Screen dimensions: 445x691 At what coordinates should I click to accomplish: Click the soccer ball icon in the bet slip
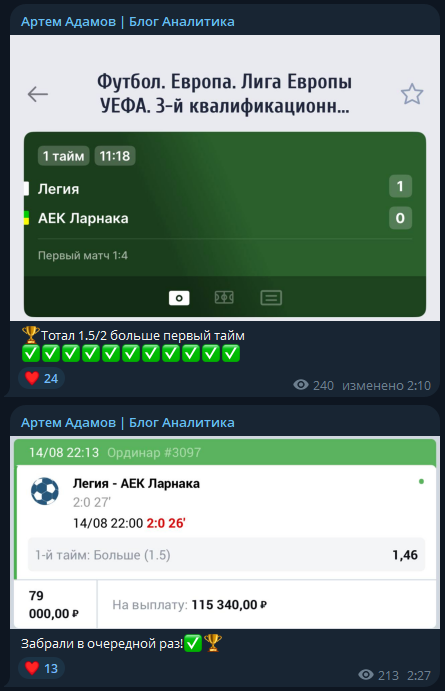coord(45,491)
